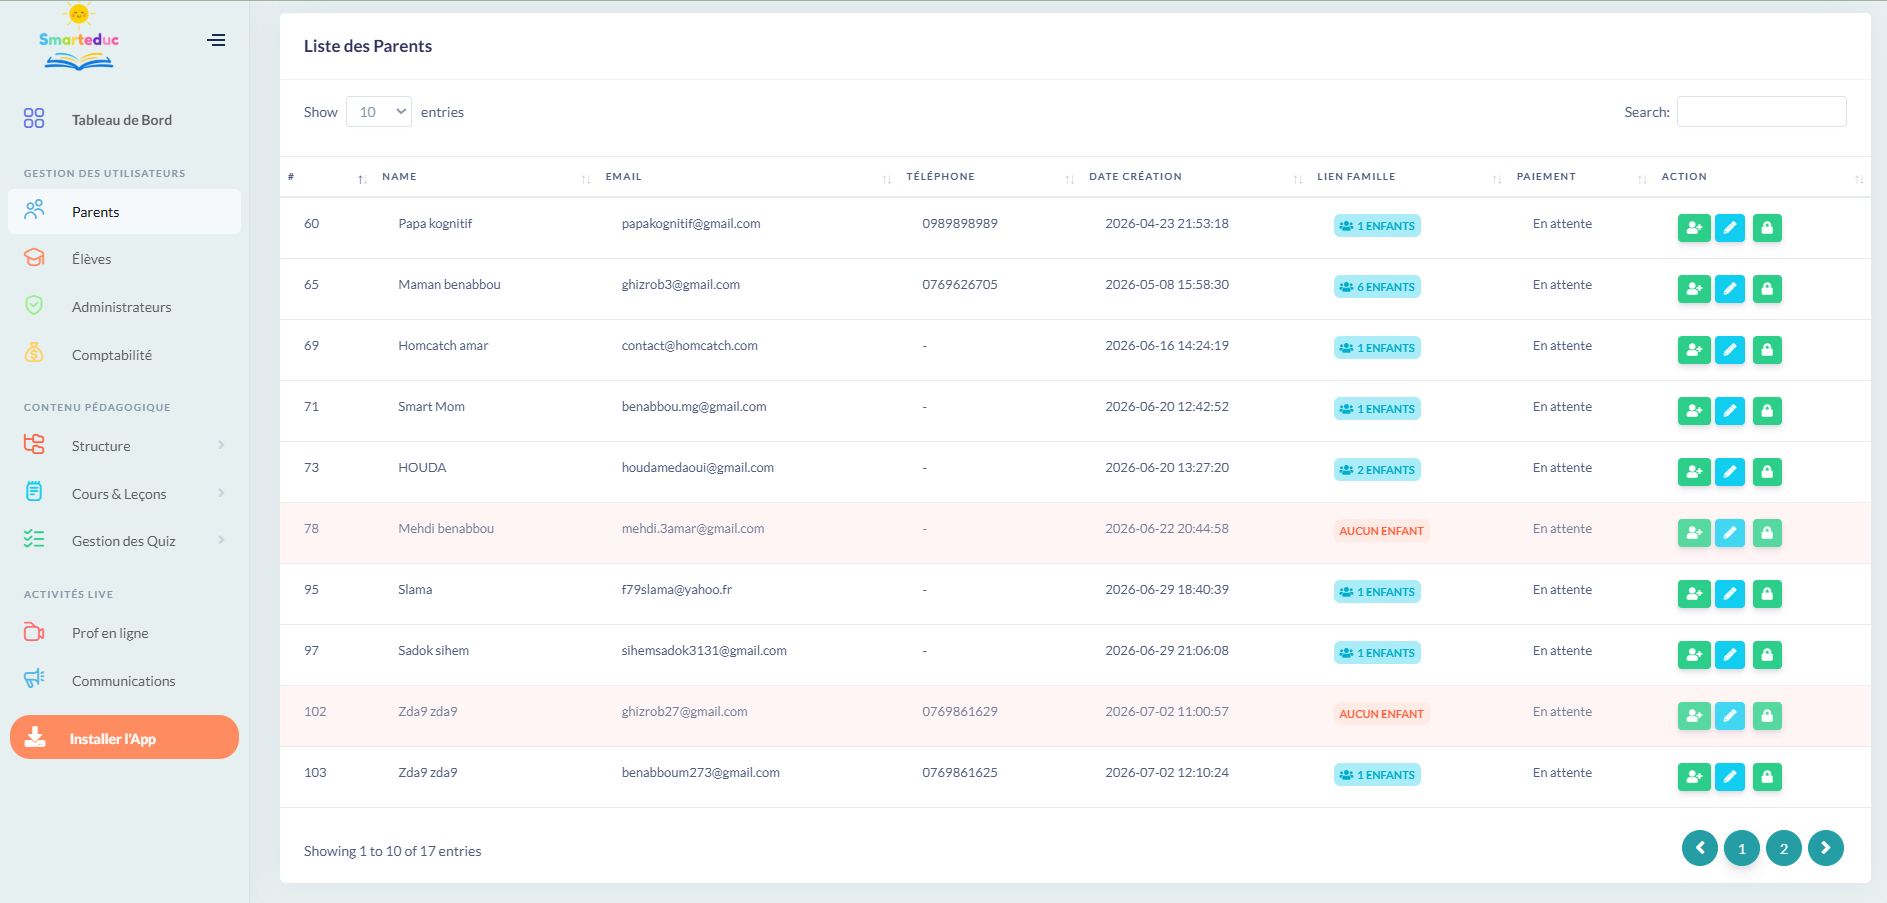This screenshot has width=1887, height=903.
Task: Go to Tableau de Bord
Action: click(x=124, y=120)
